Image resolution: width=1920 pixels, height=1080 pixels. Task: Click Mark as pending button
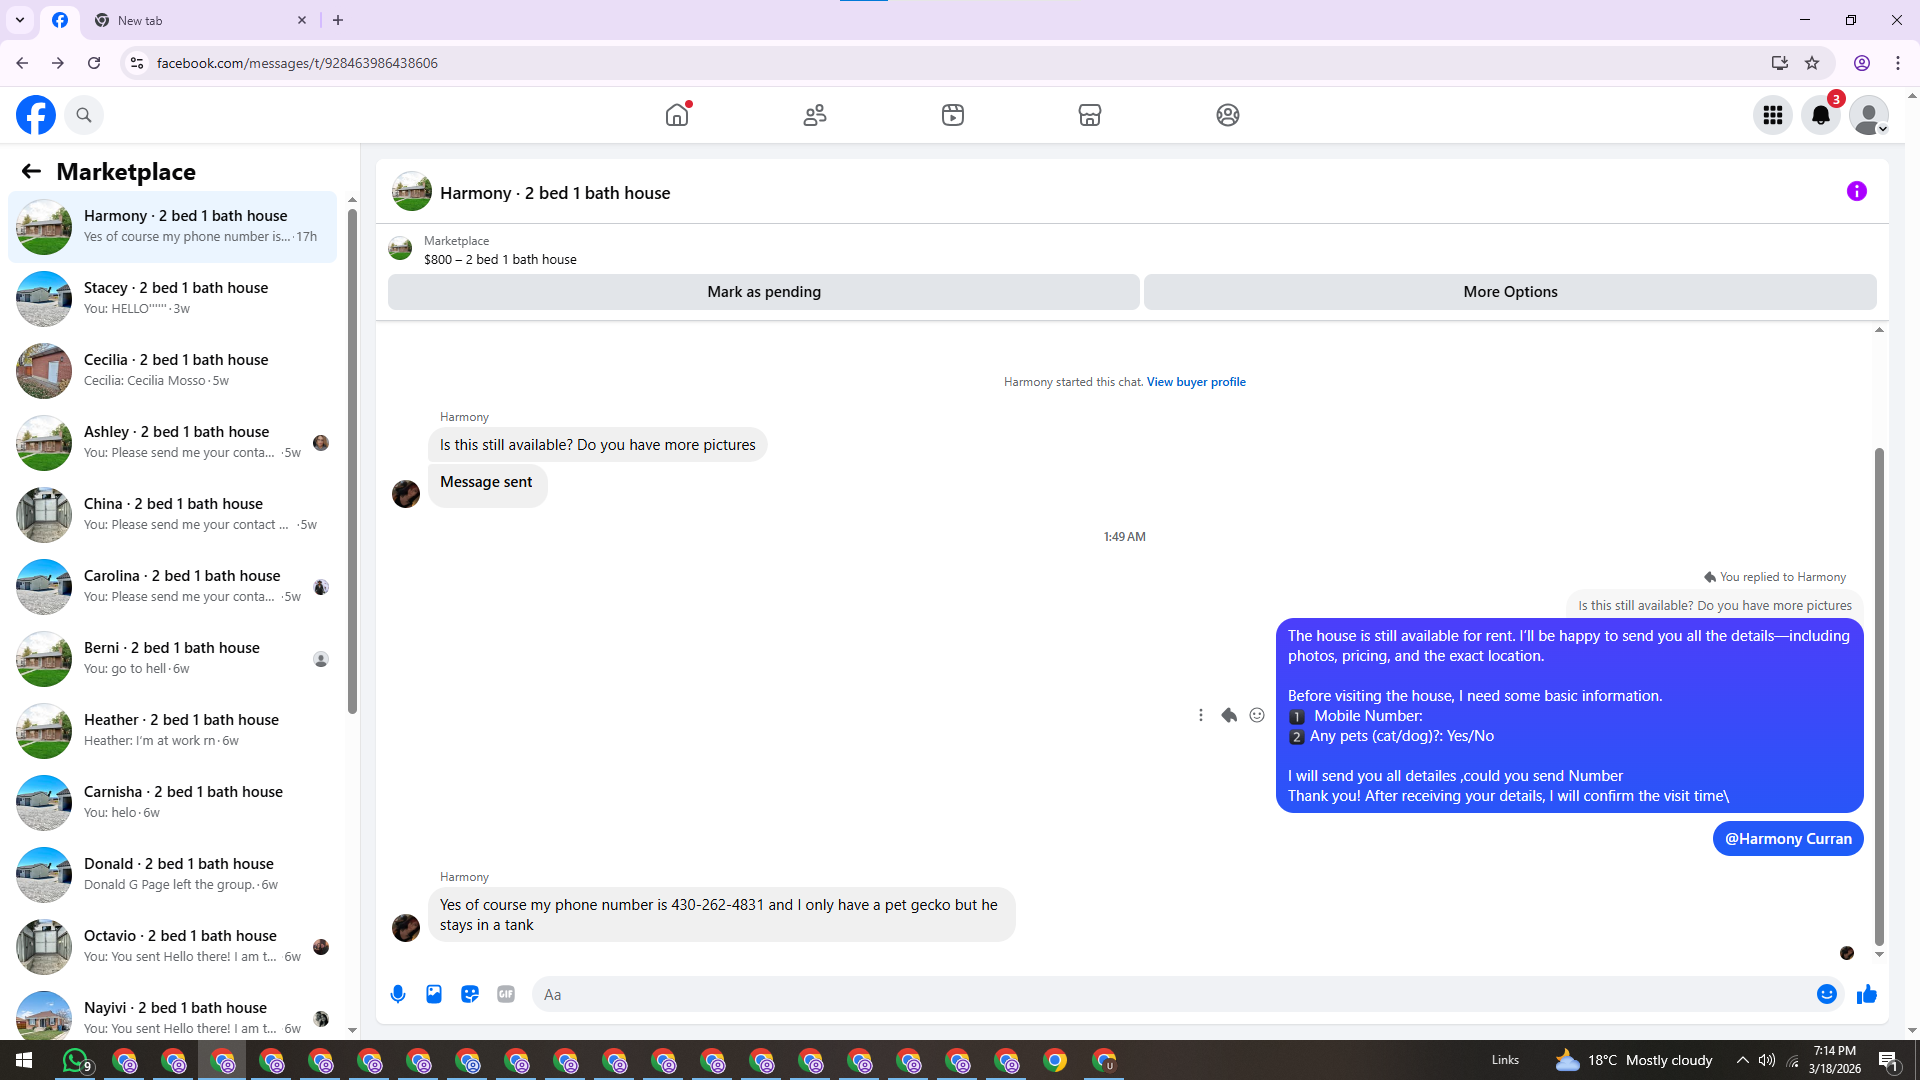point(763,292)
